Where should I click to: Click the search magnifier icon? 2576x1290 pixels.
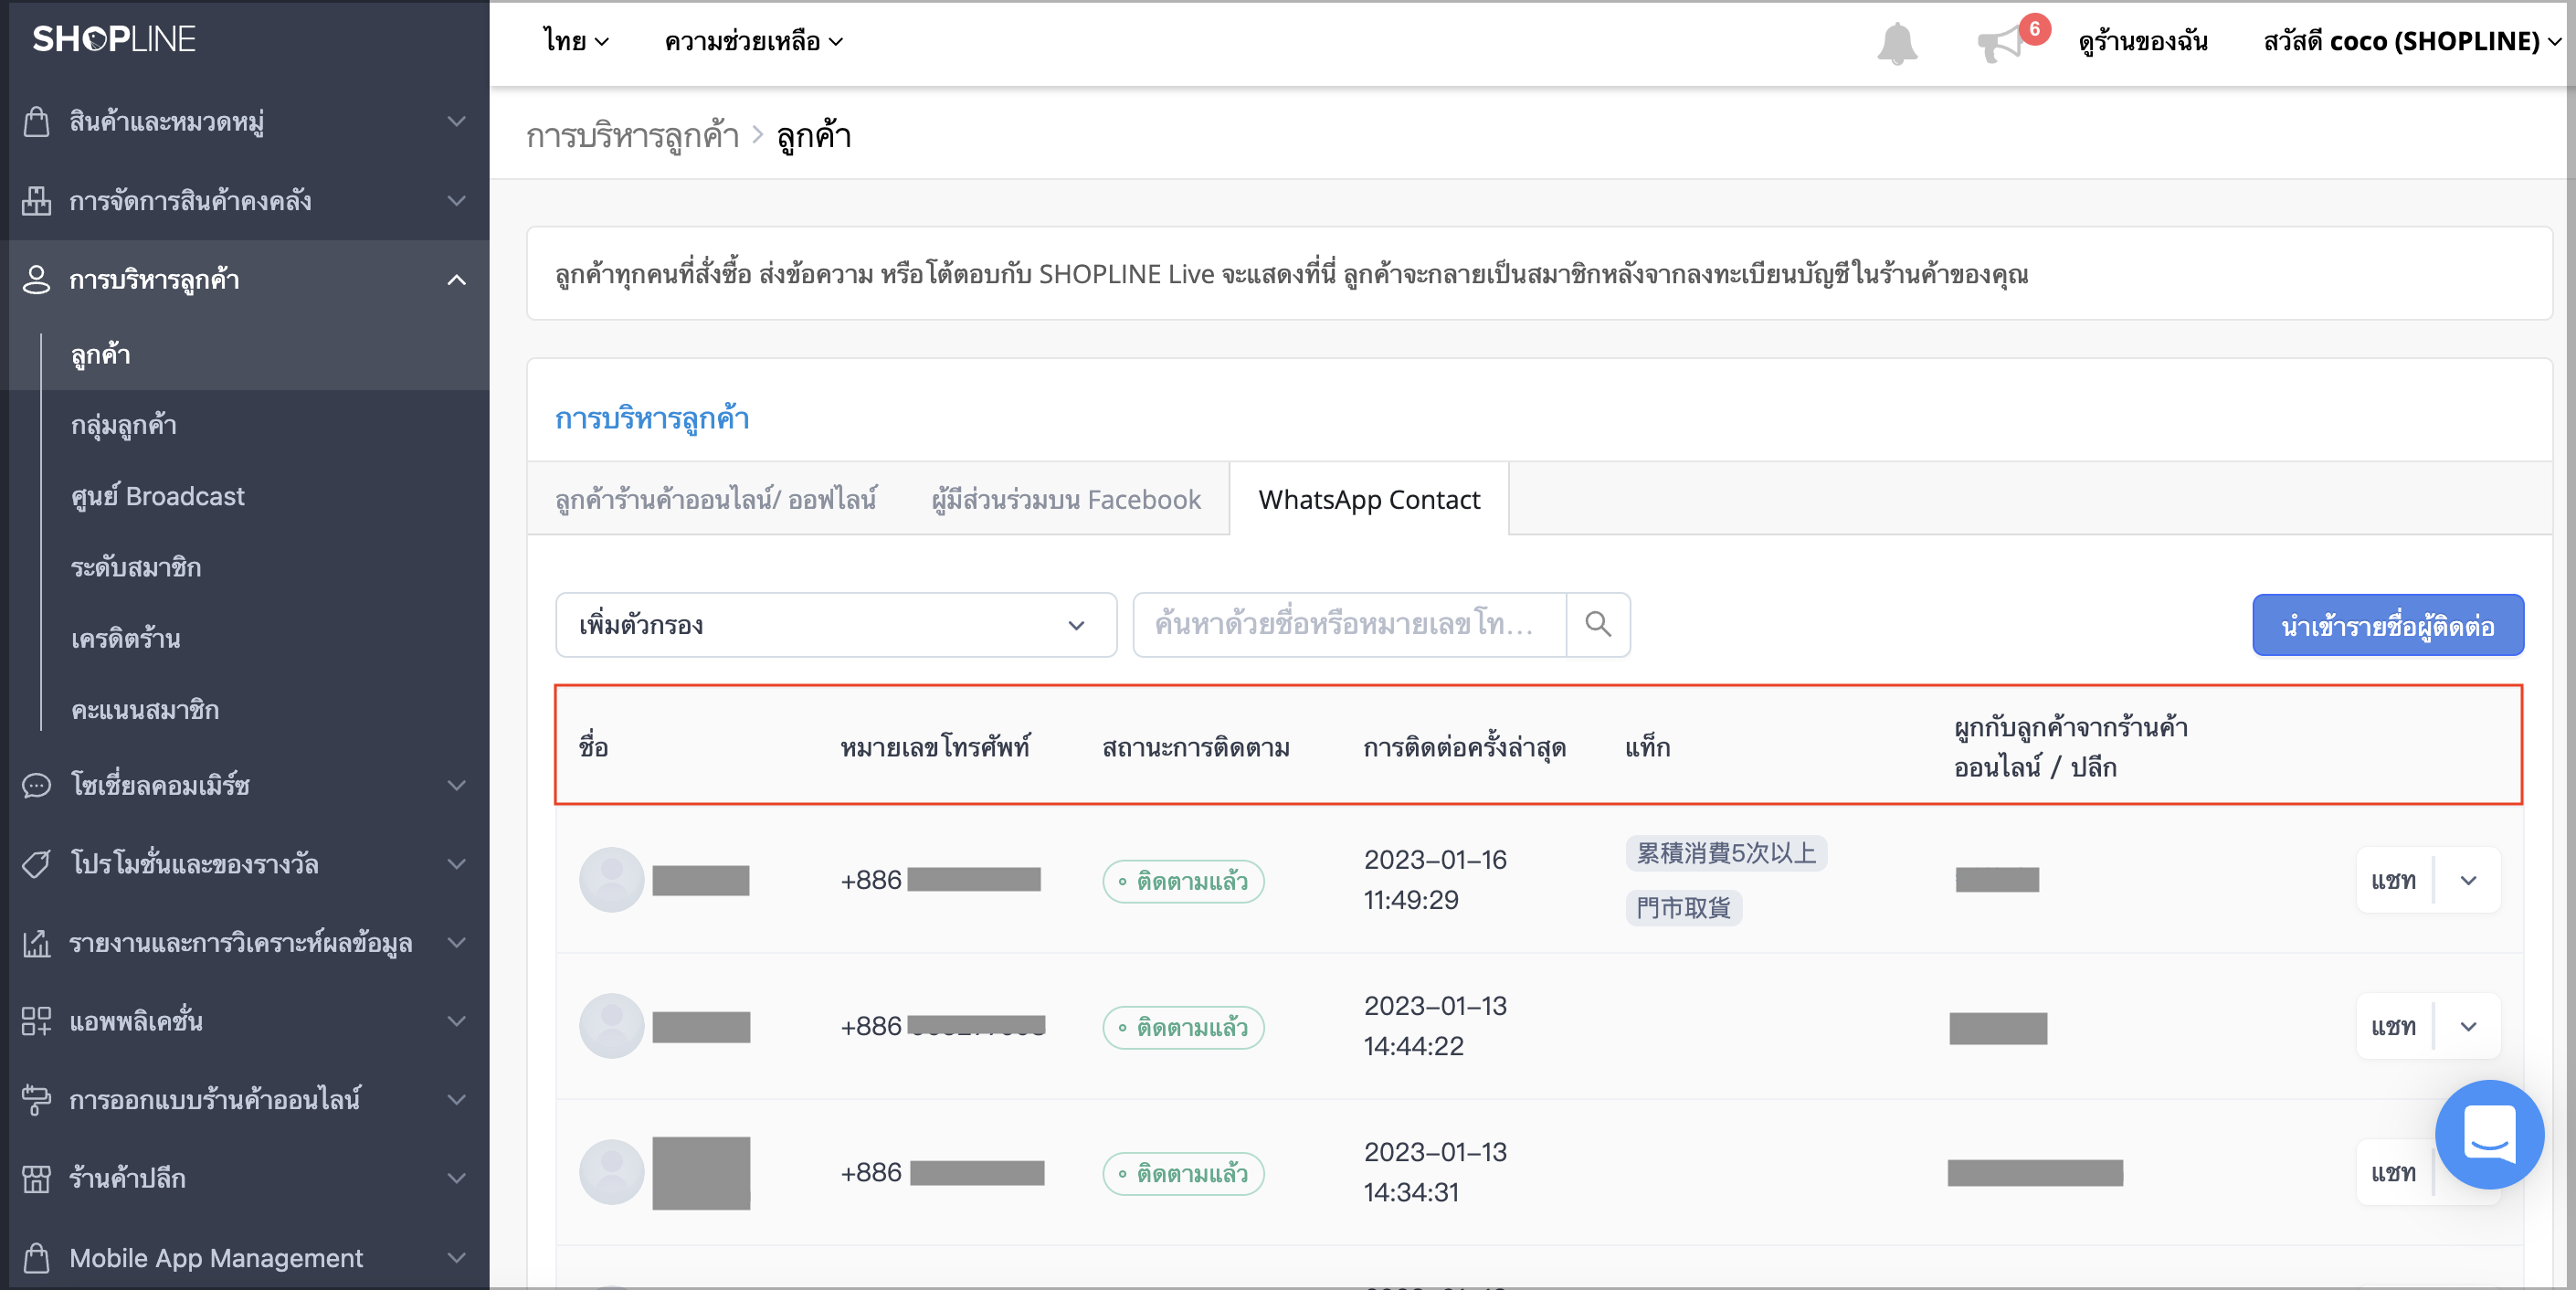tap(1598, 625)
